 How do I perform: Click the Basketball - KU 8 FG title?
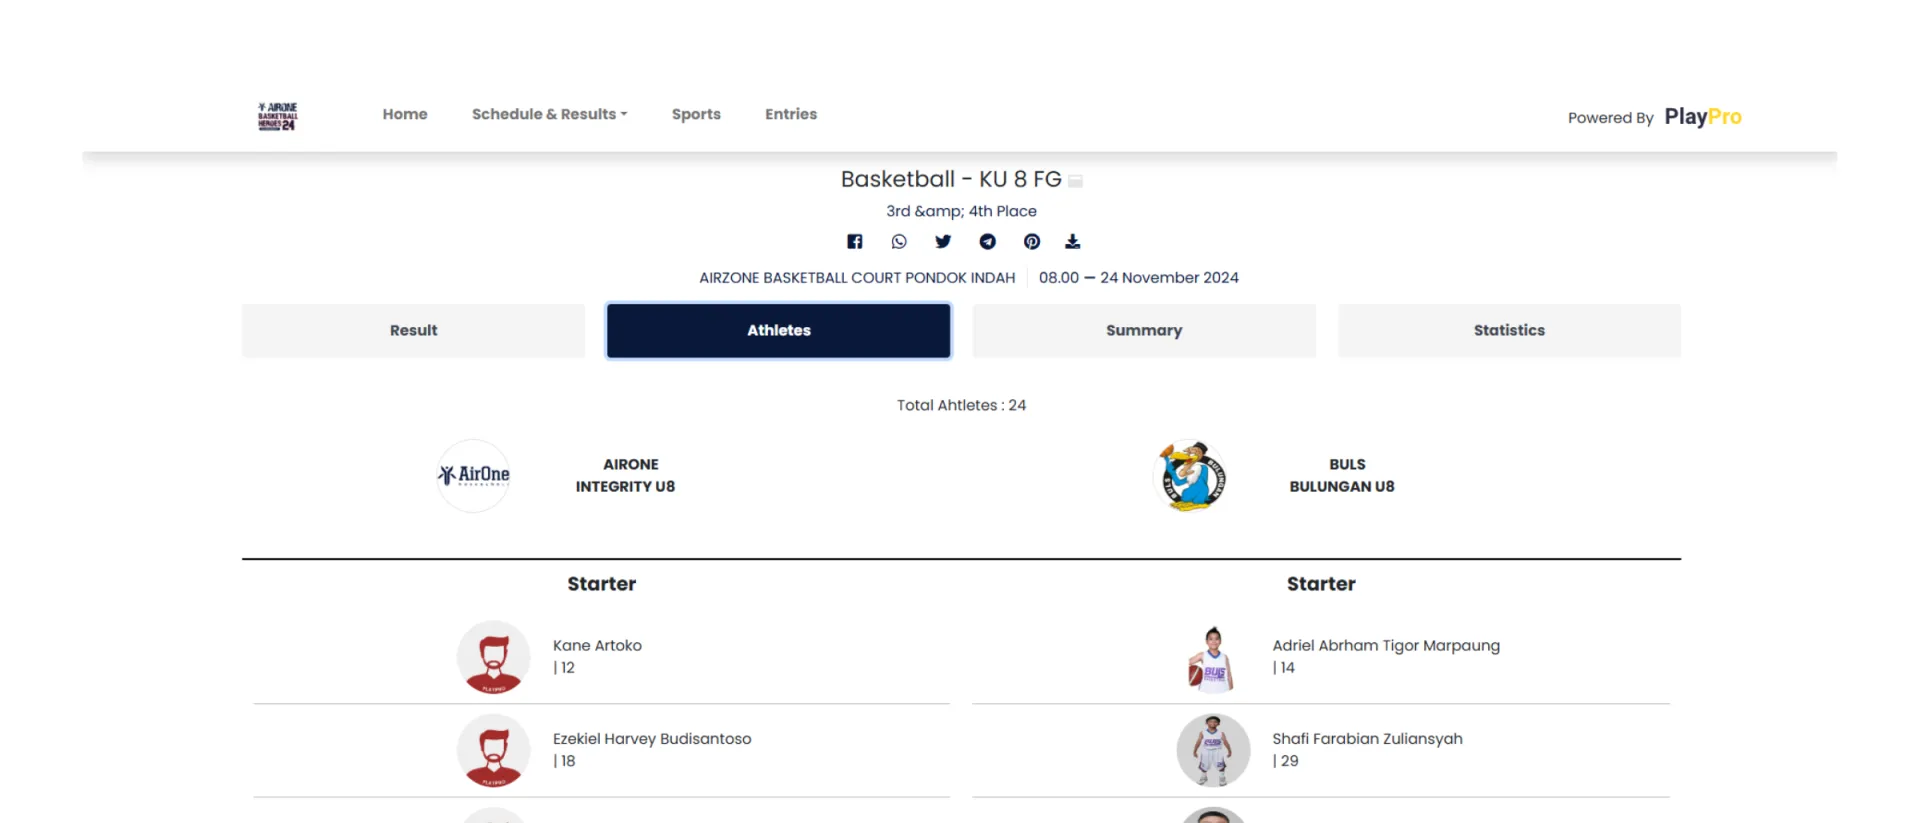tap(951, 179)
